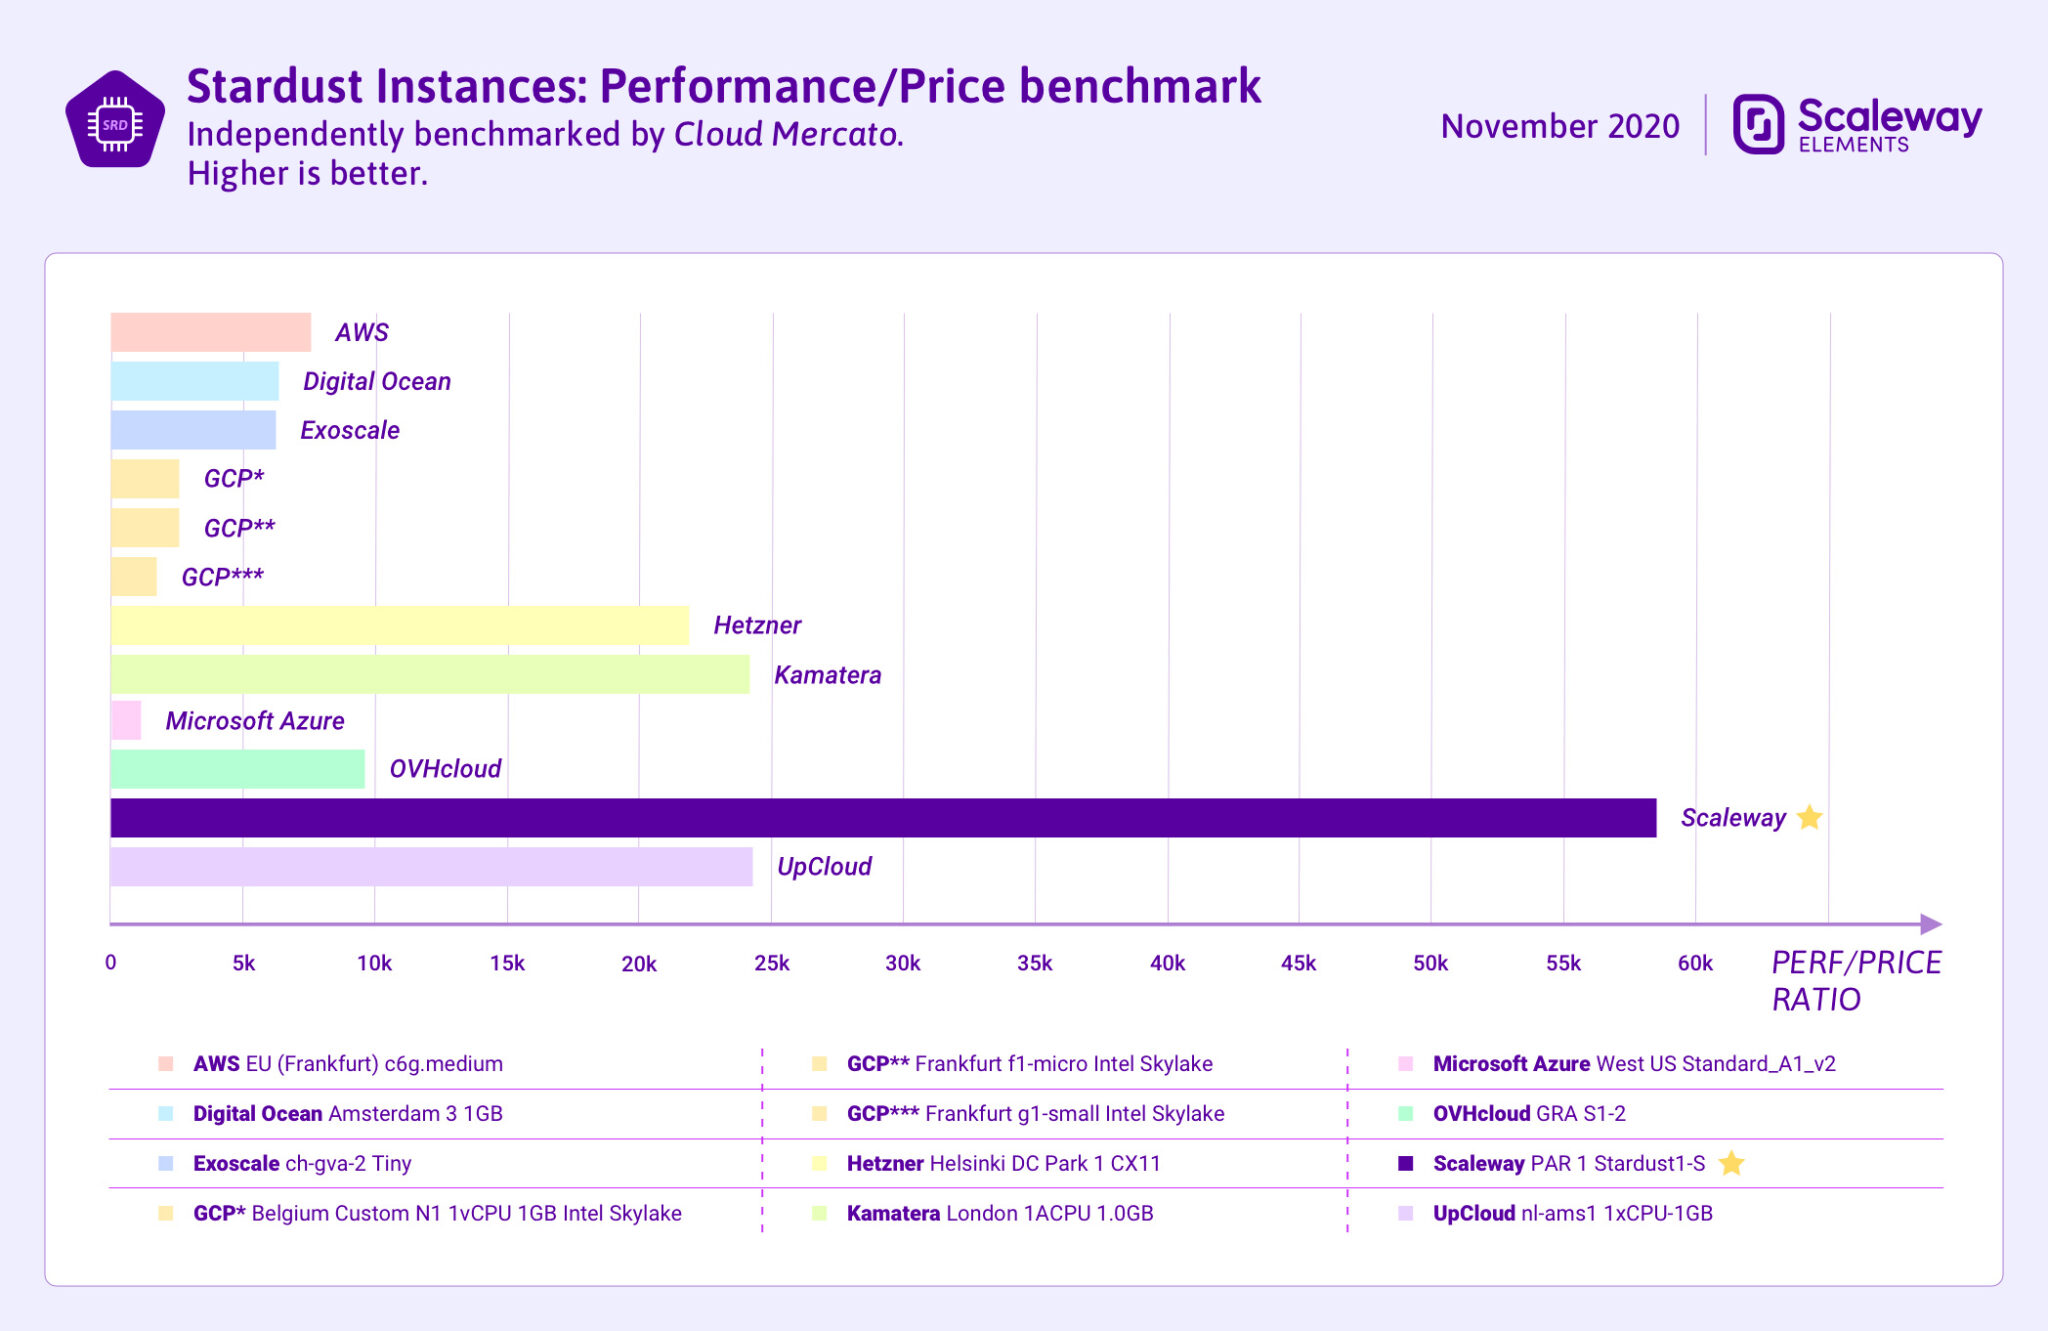Click the SRD chip hexagon logo
The image size is (2048, 1331).
pos(115,120)
